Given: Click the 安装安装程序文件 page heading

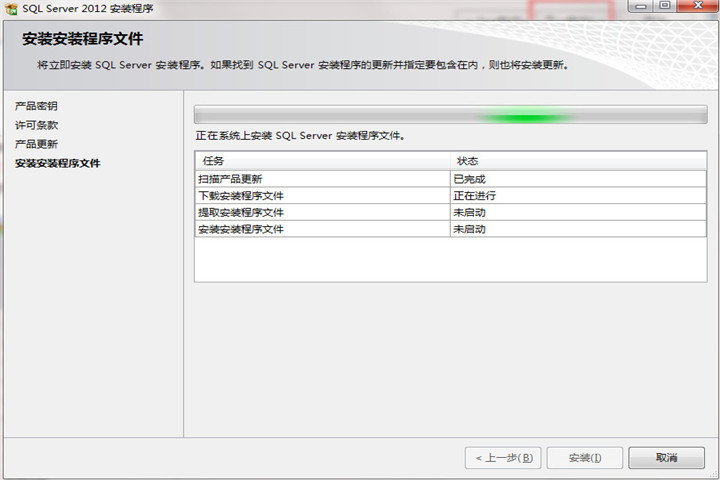Looking at the screenshot, I should click(x=83, y=39).
